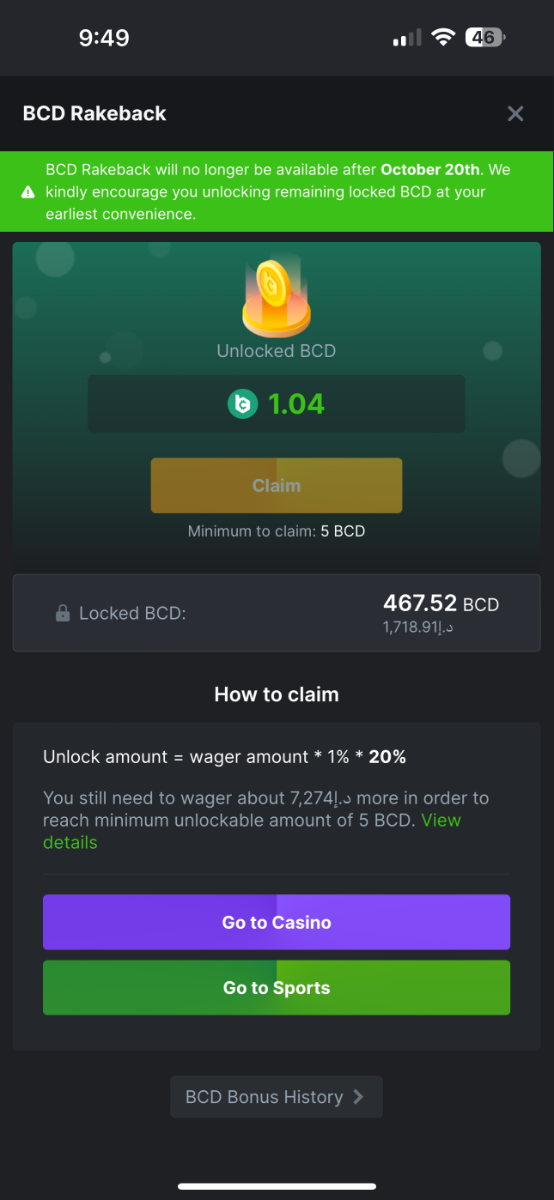Tap the green BCD currency icon

[x=243, y=404]
